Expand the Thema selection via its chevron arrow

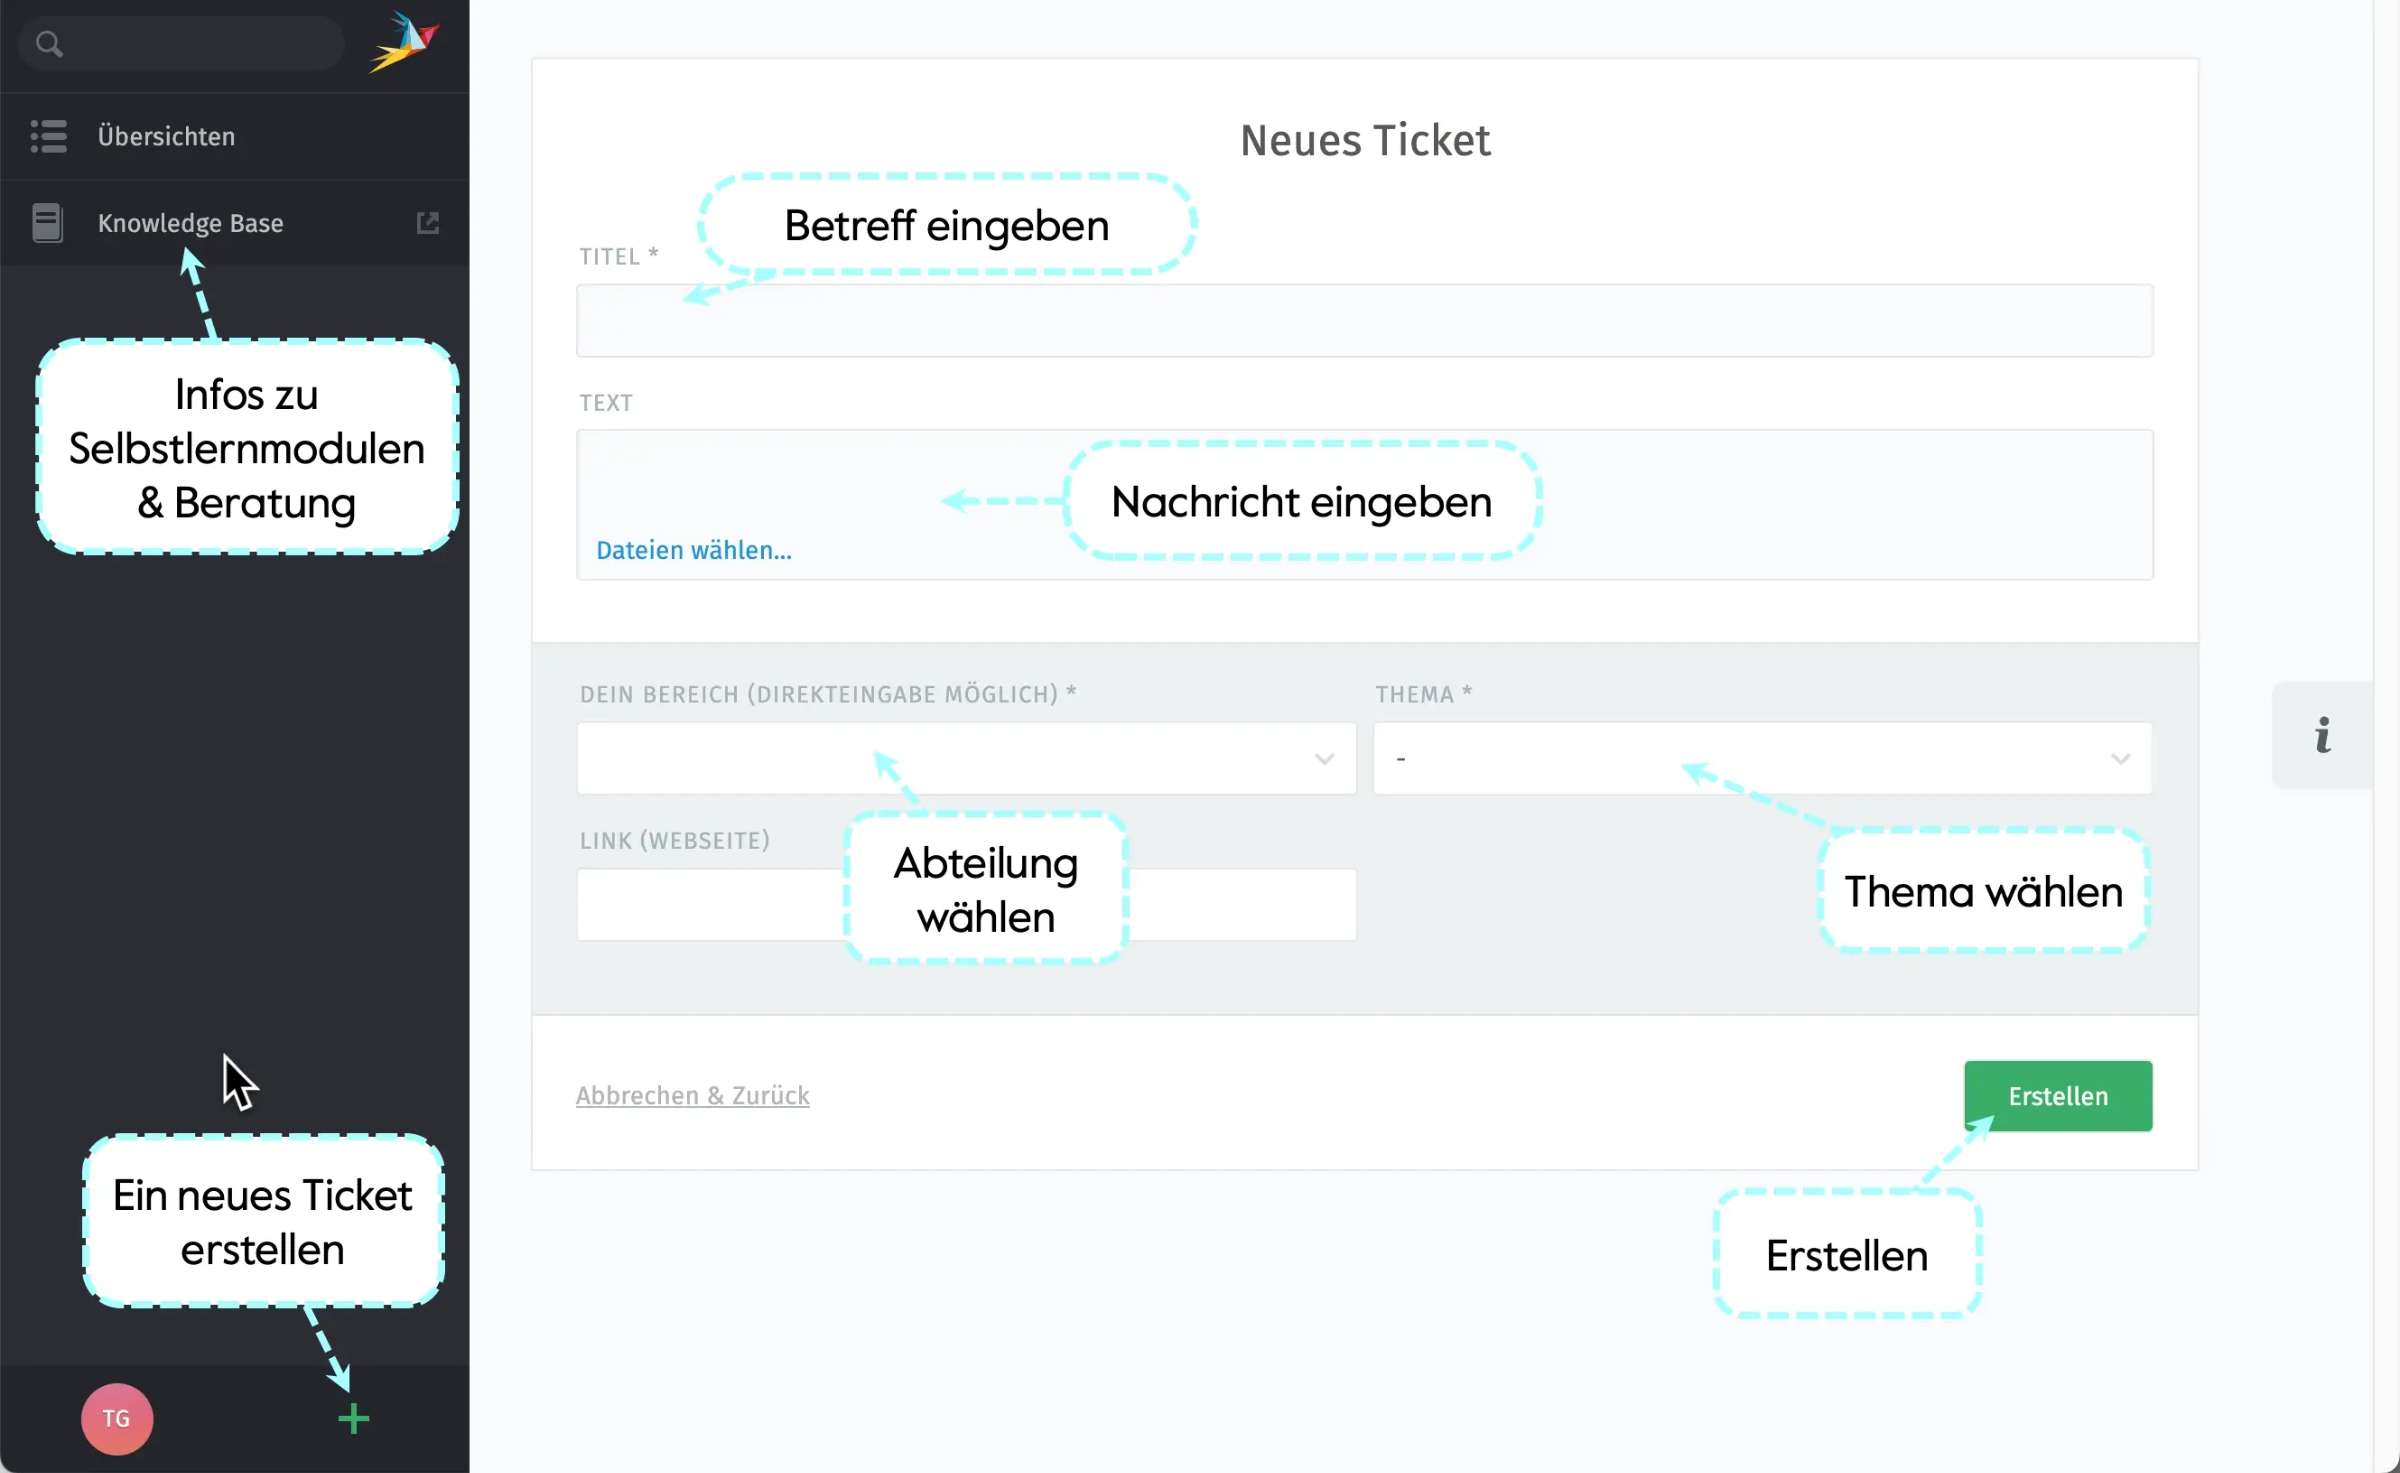[x=2122, y=759]
